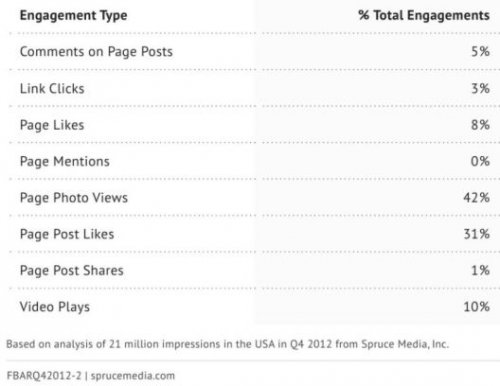
Task: Select the Page Likes row label
Action: pos(52,125)
